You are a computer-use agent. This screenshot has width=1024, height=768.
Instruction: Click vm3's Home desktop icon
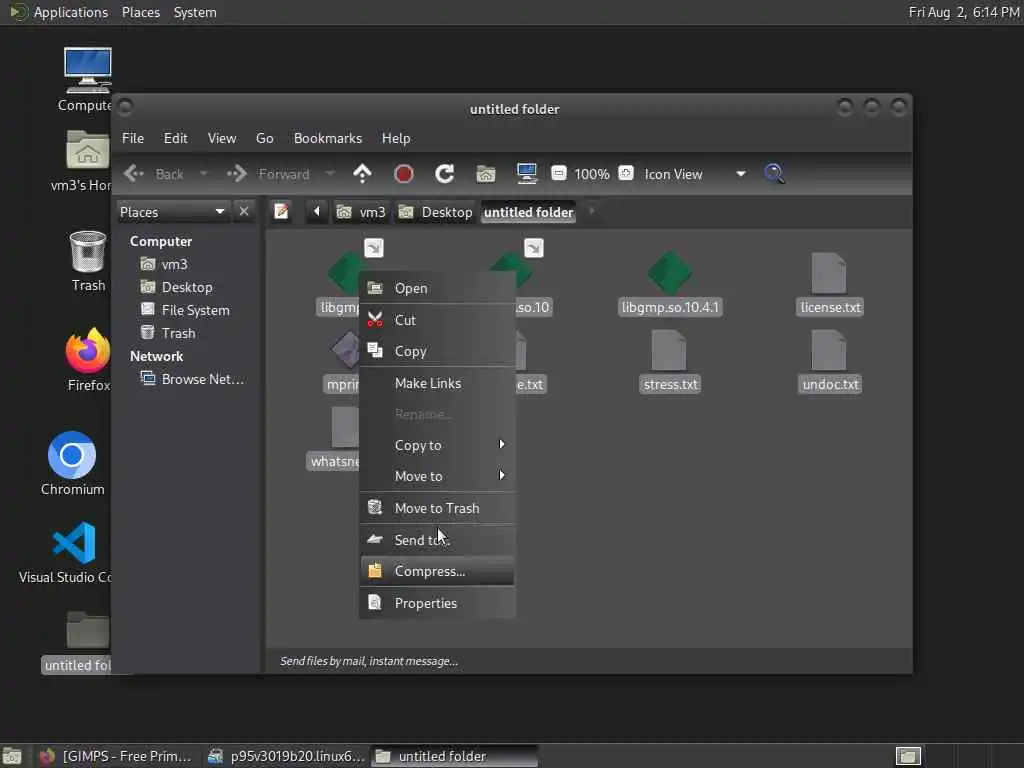point(87,150)
